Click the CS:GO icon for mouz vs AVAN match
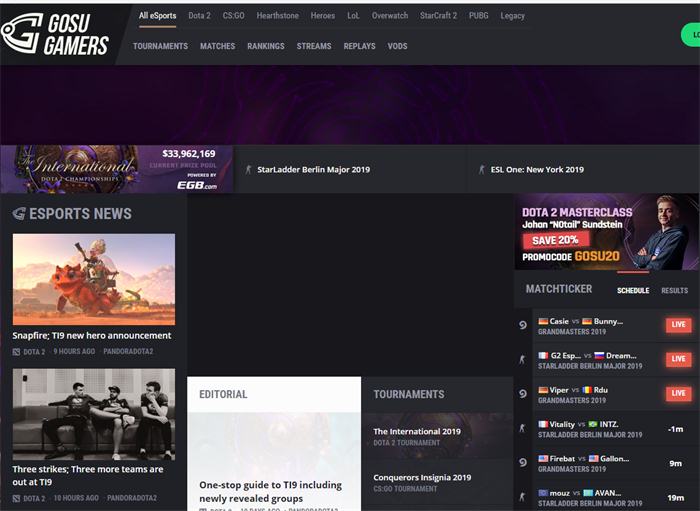 point(522,496)
